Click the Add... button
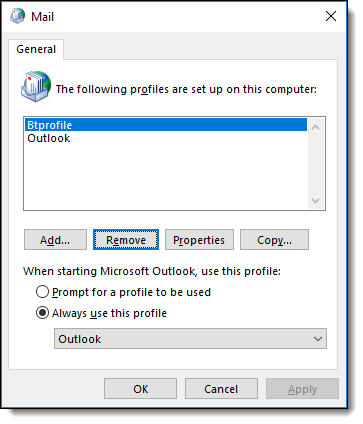The image size is (363, 424). click(x=55, y=240)
